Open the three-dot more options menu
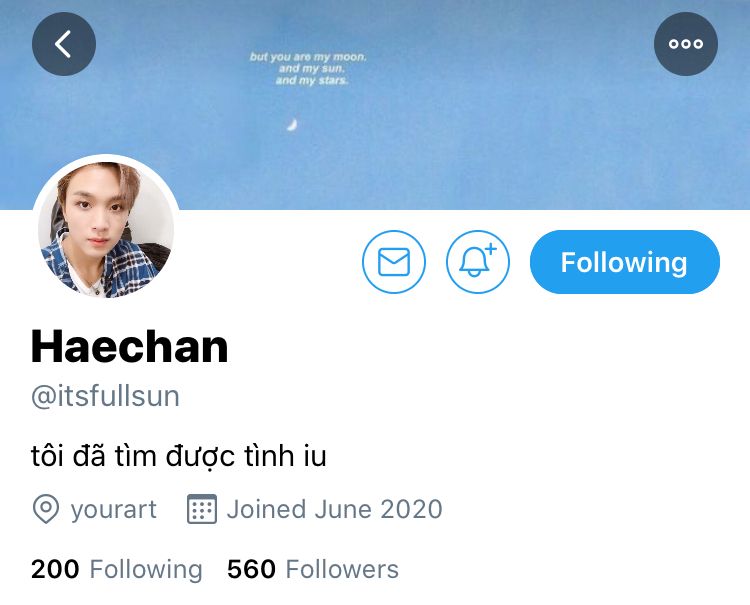750x605 pixels. tap(685, 44)
